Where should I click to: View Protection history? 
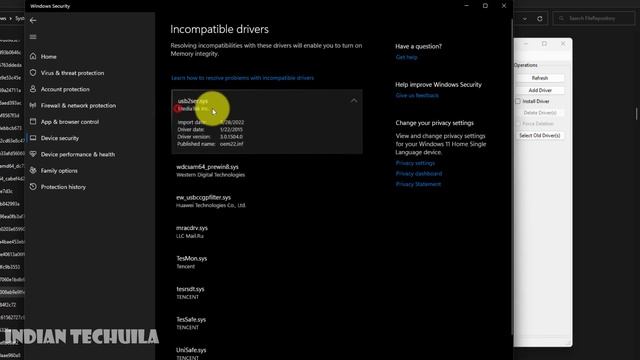pyautogui.click(x=63, y=187)
